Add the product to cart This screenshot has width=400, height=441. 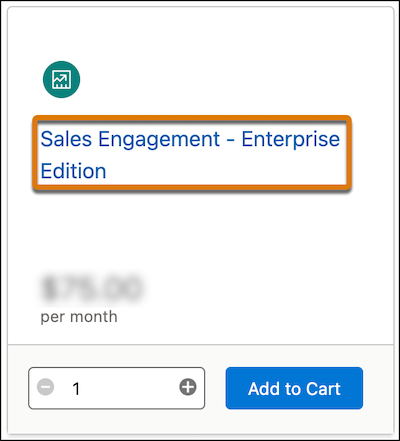coord(294,388)
